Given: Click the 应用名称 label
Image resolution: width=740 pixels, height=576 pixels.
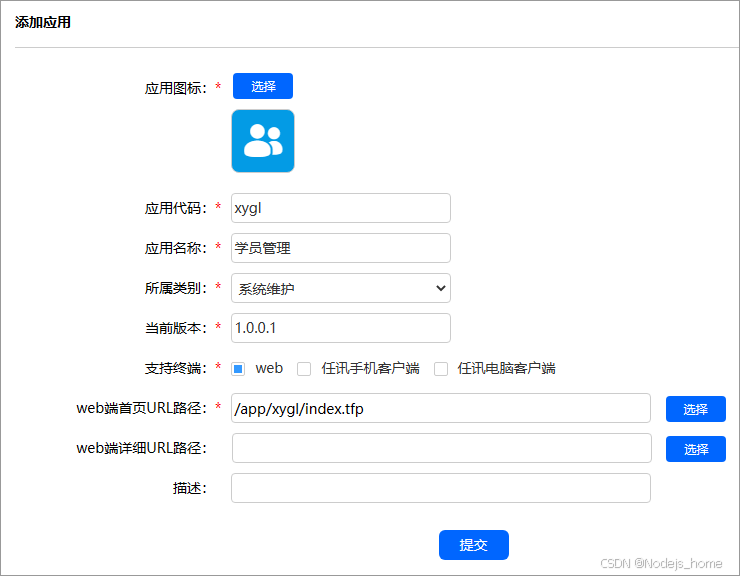Looking at the screenshot, I should [176, 248].
